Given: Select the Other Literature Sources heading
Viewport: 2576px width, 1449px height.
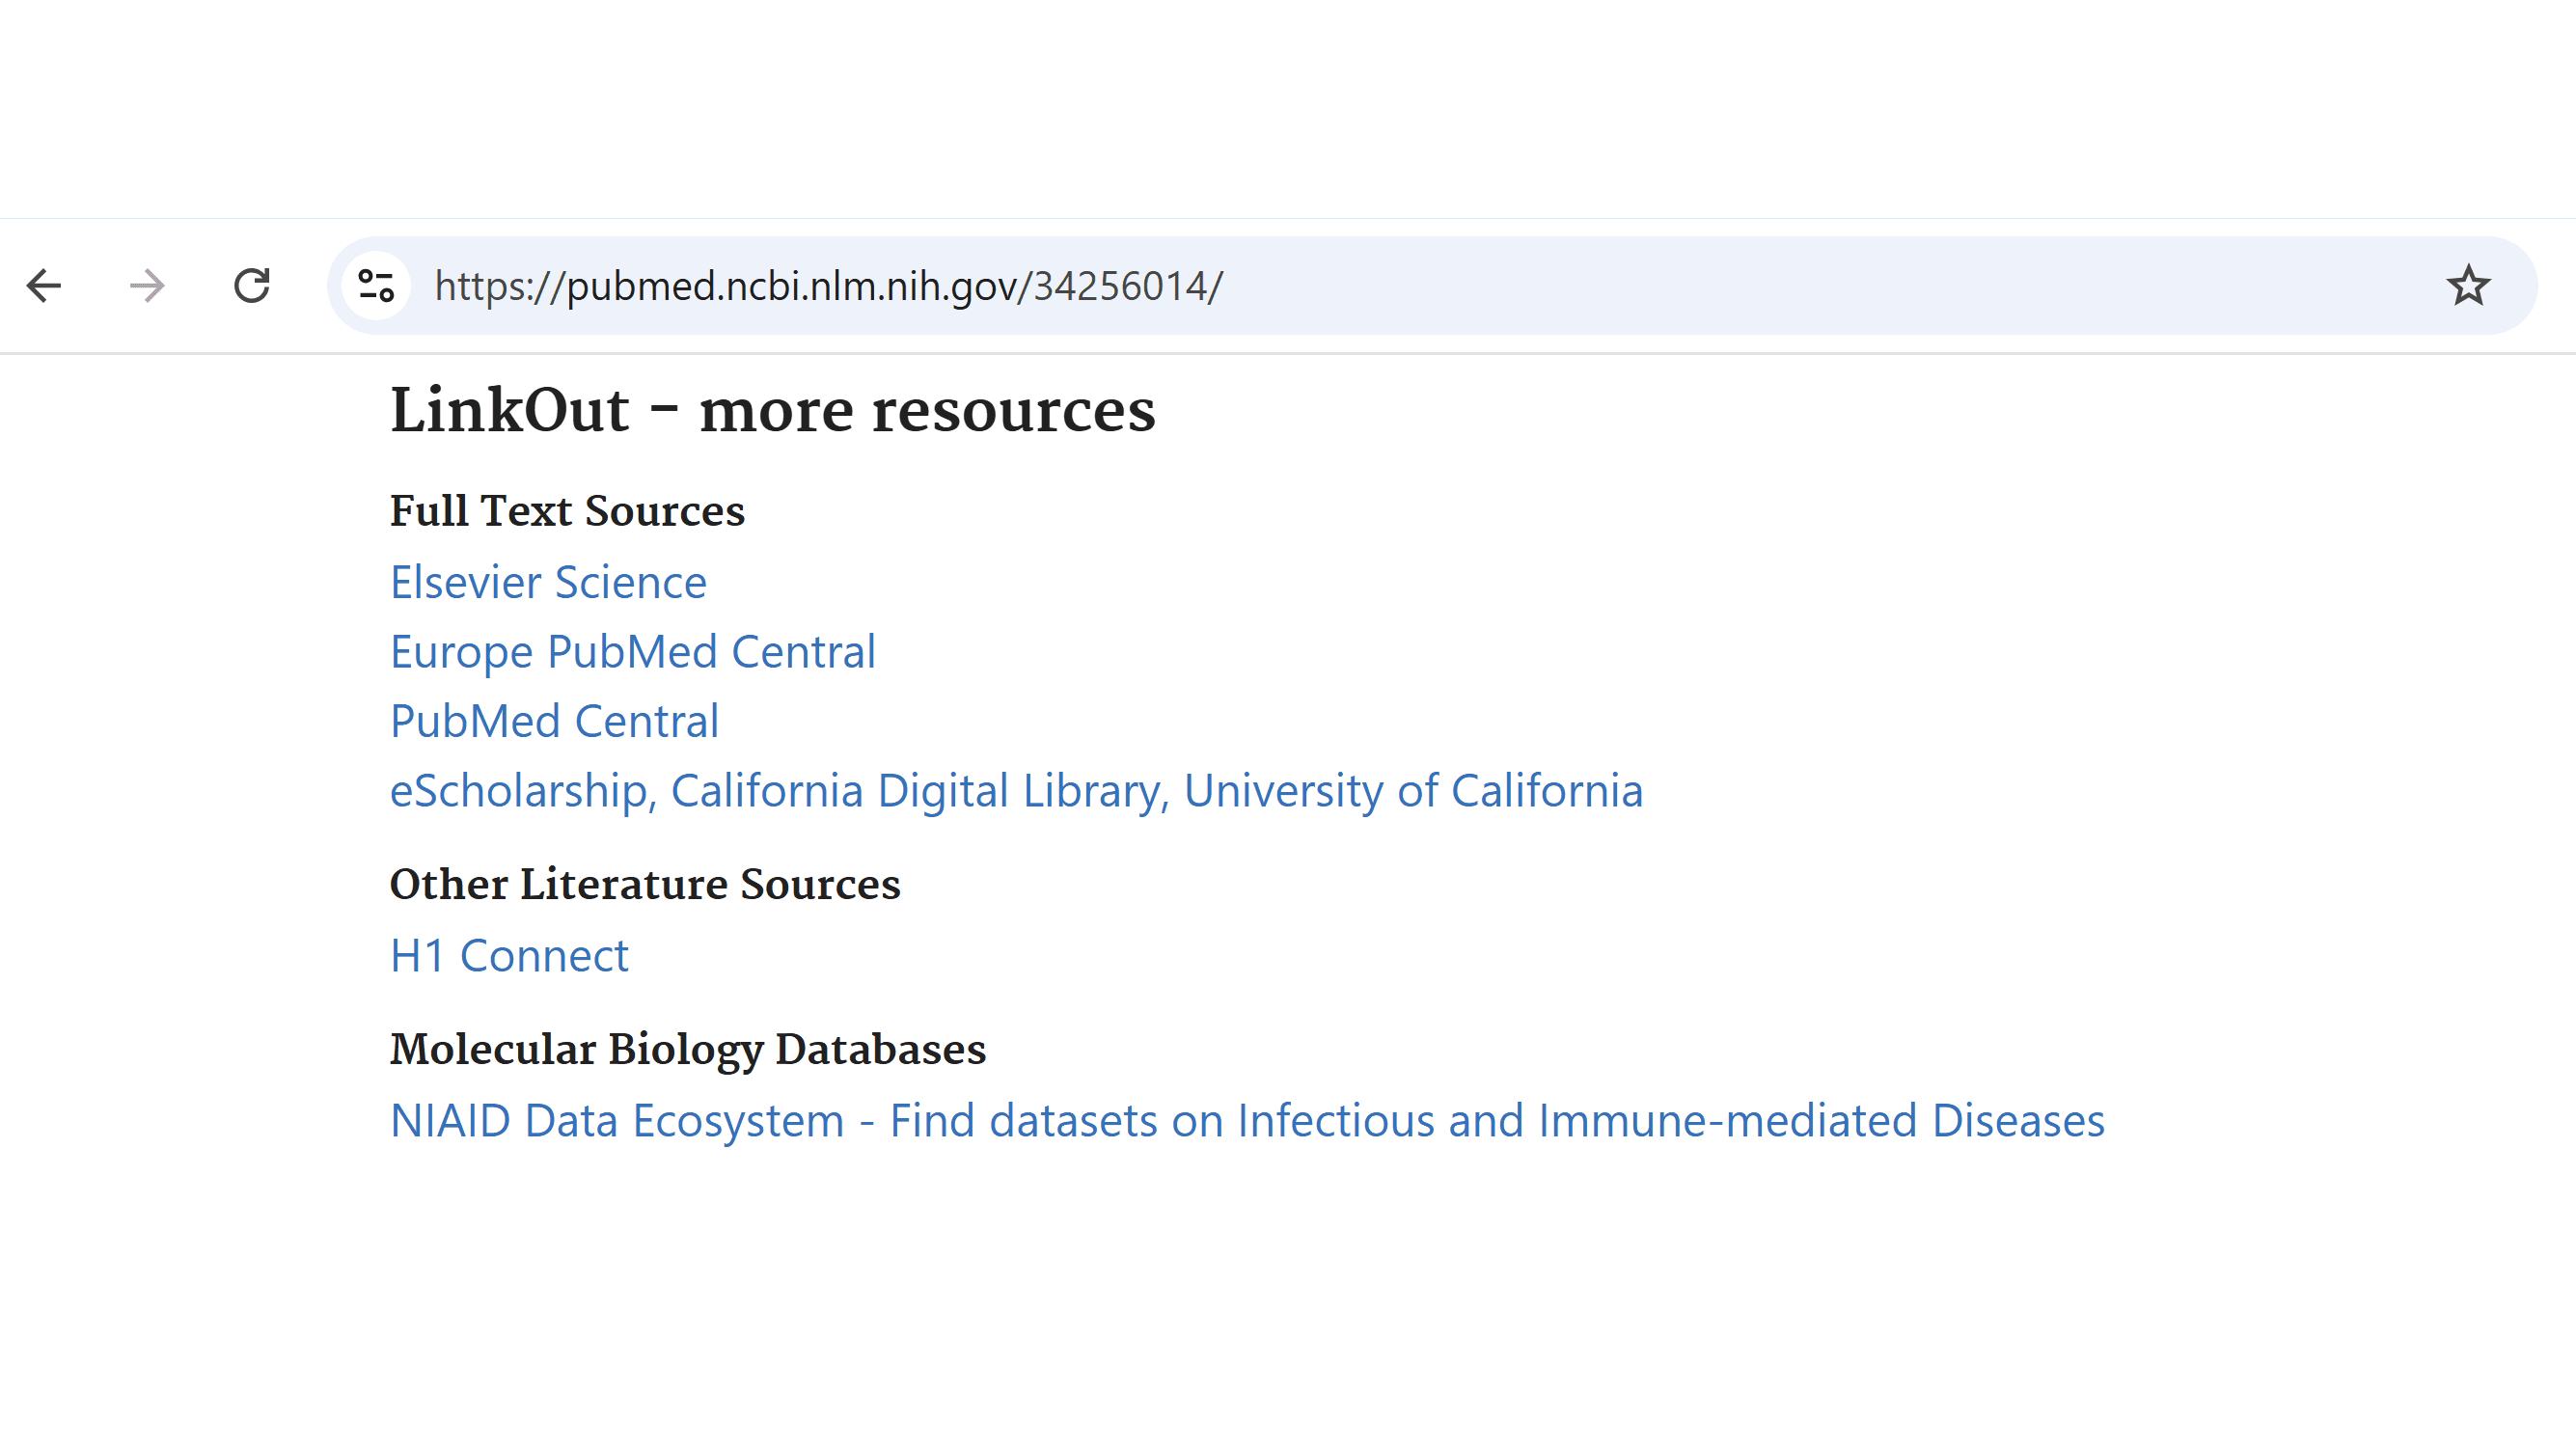Looking at the screenshot, I should pyautogui.click(x=645, y=884).
